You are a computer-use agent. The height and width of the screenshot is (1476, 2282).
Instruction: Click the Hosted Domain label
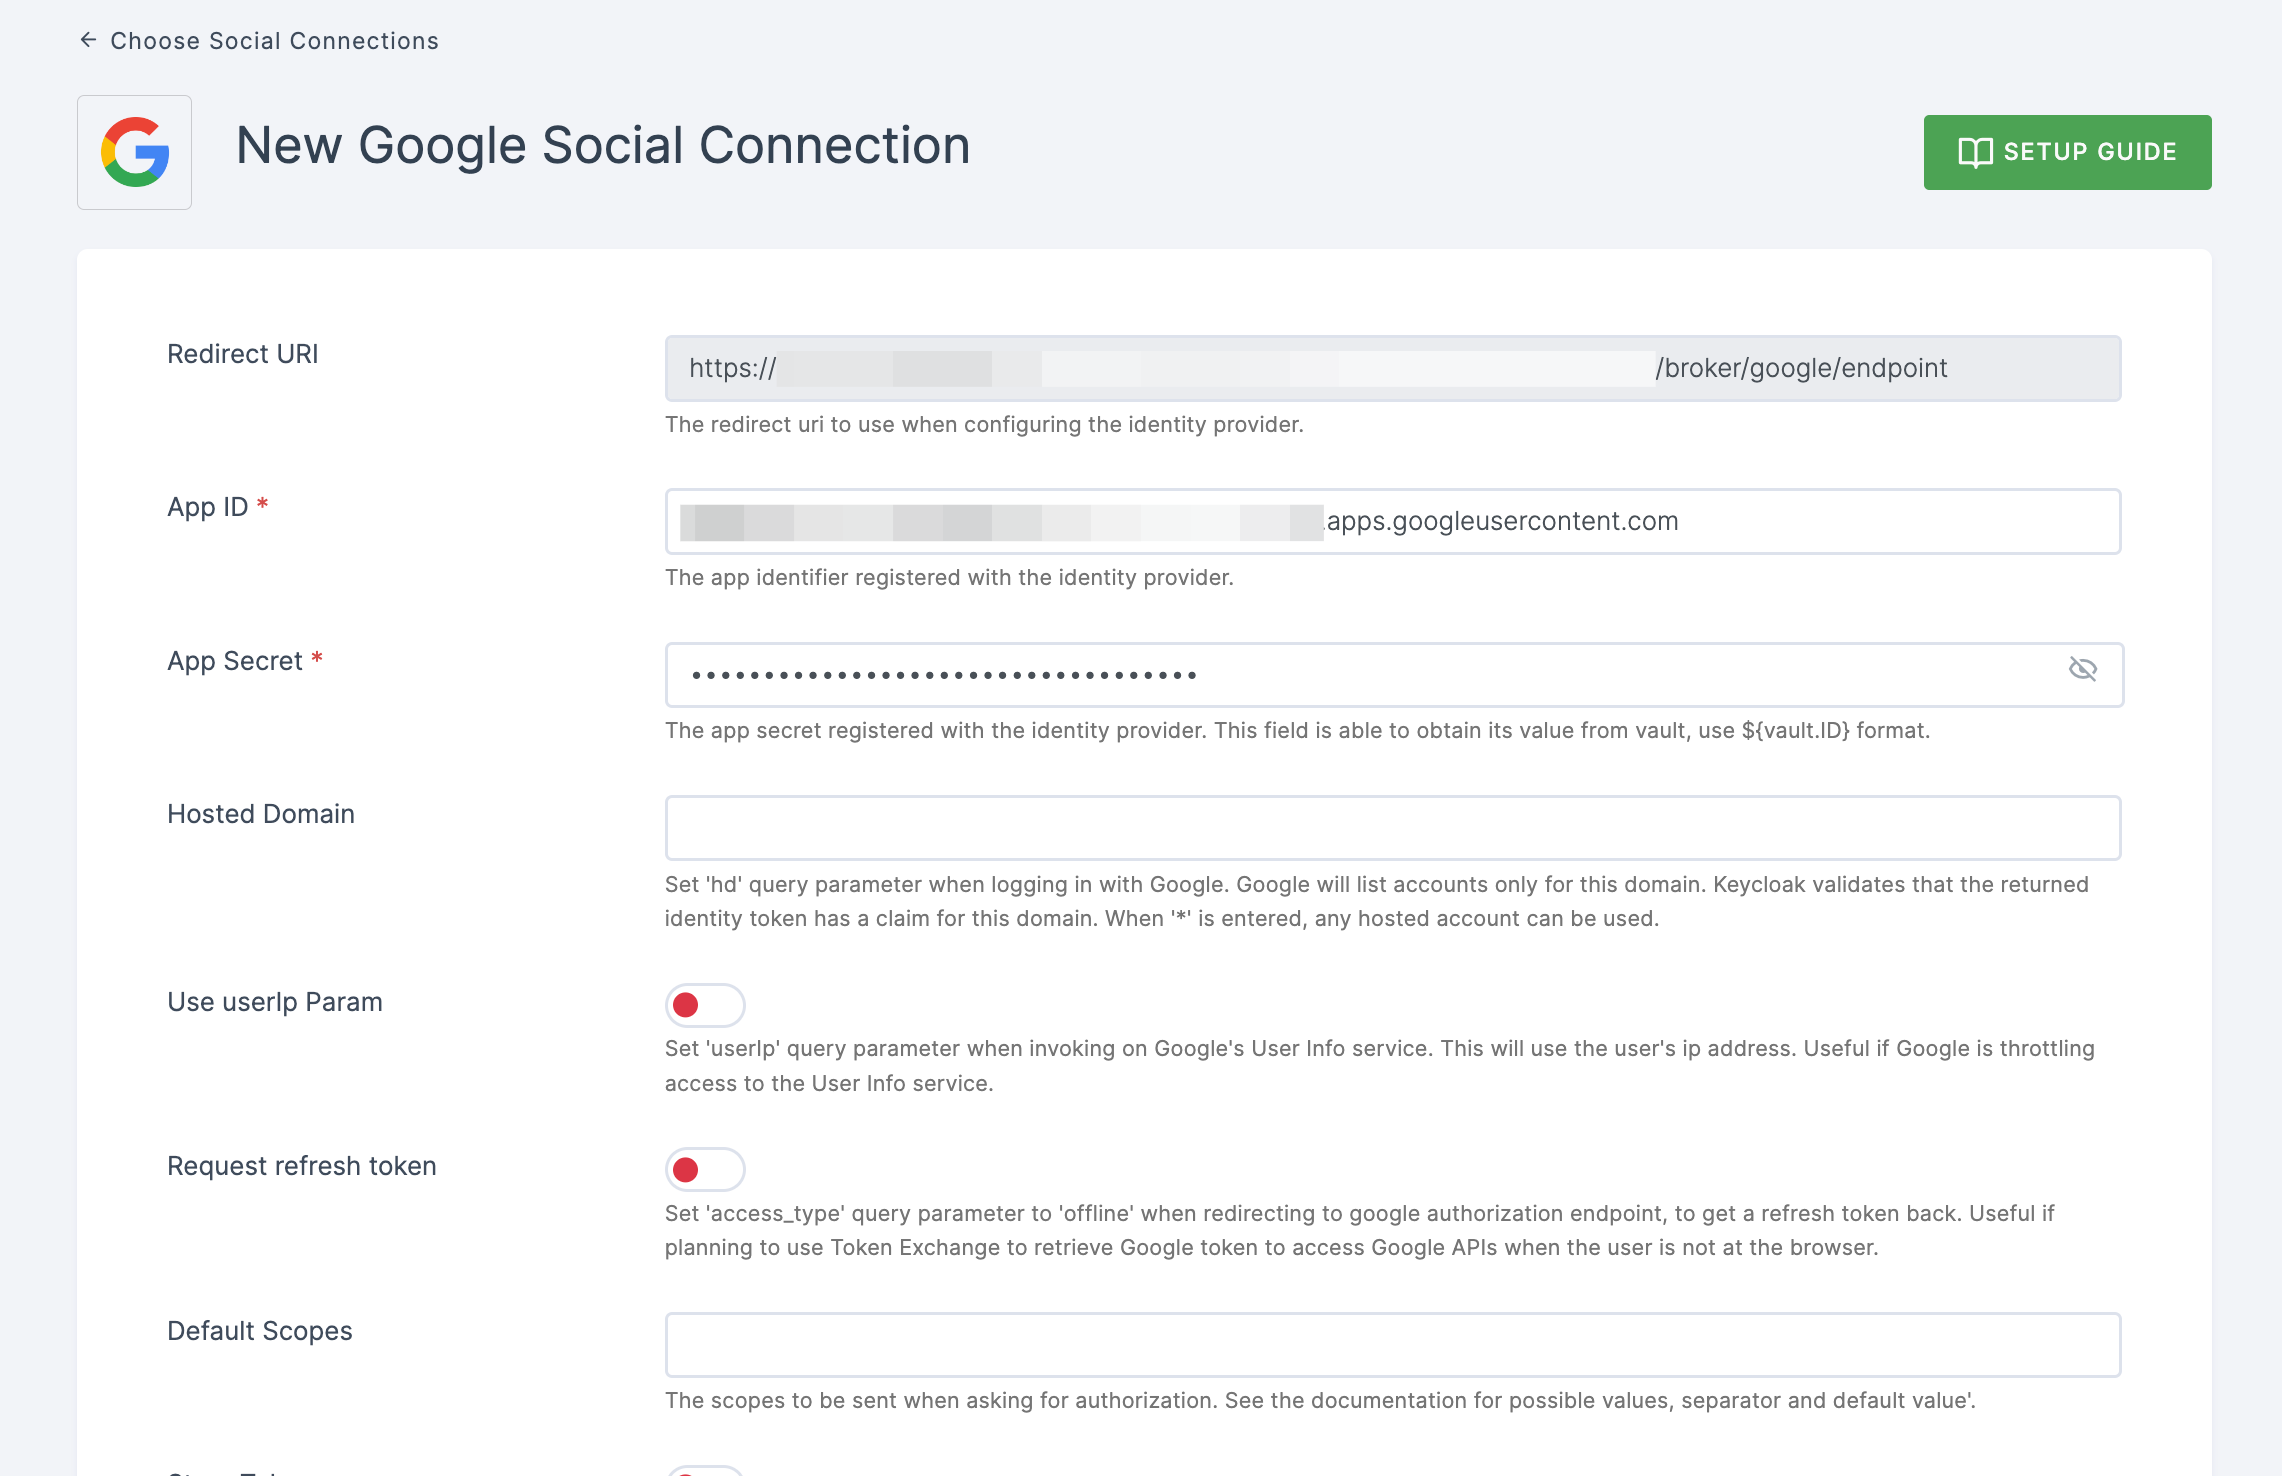click(x=261, y=814)
